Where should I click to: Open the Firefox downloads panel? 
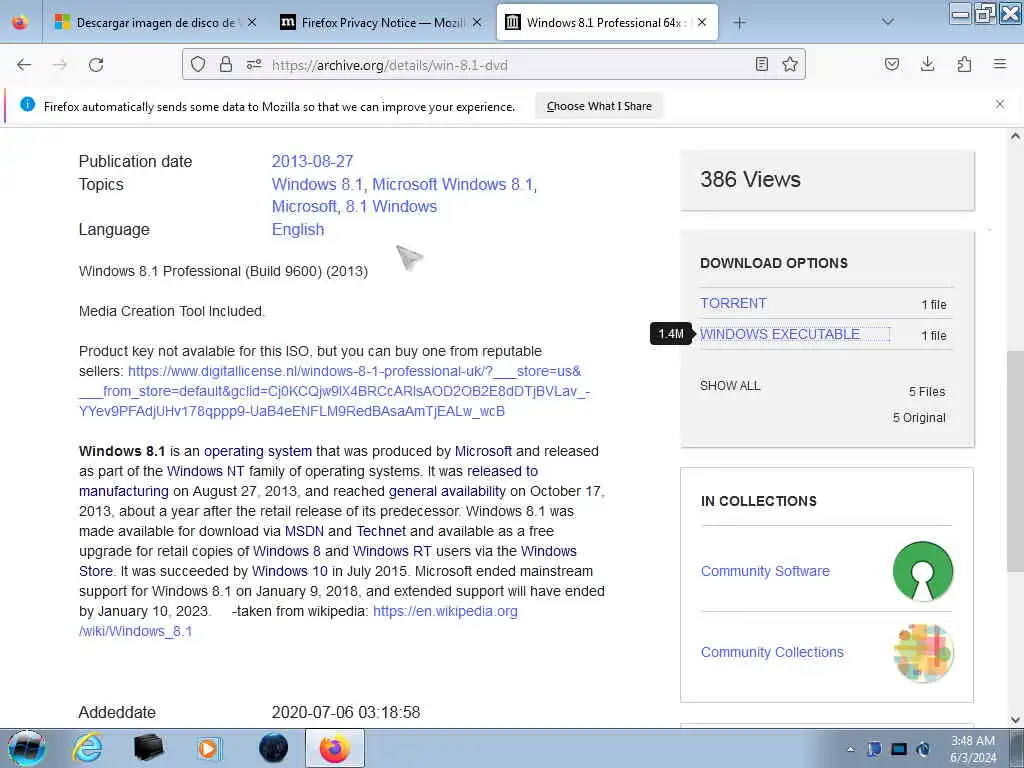[x=927, y=64]
